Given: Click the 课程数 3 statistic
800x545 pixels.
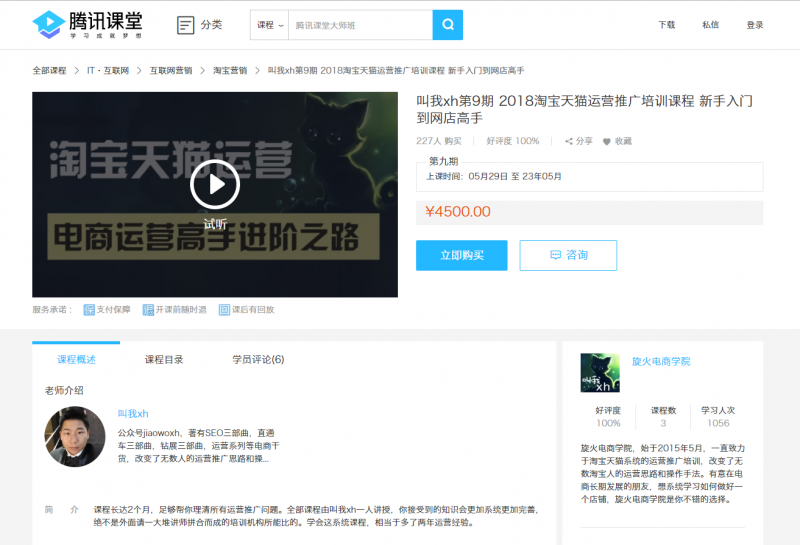Looking at the screenshot, I should tap(663, 417).
